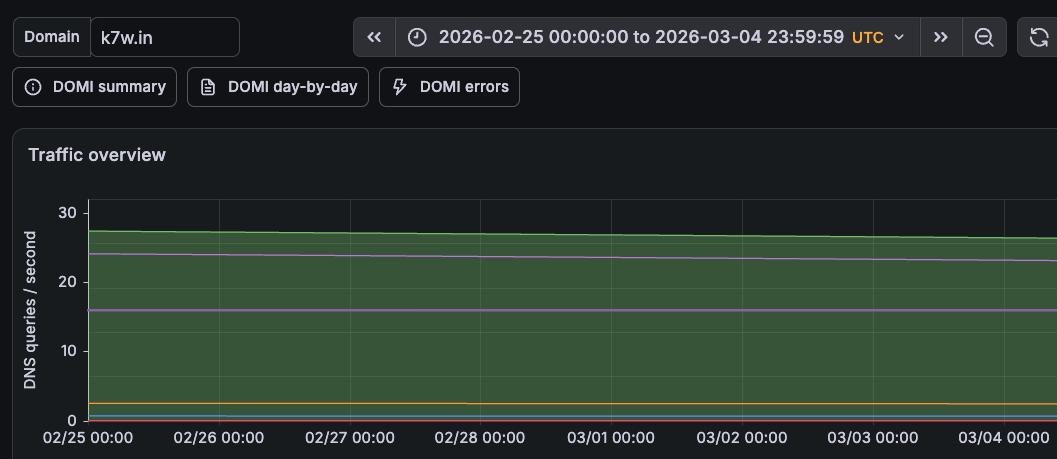Click the clock icon in time picker
The image size is (1057, 459).
[417, 37]
